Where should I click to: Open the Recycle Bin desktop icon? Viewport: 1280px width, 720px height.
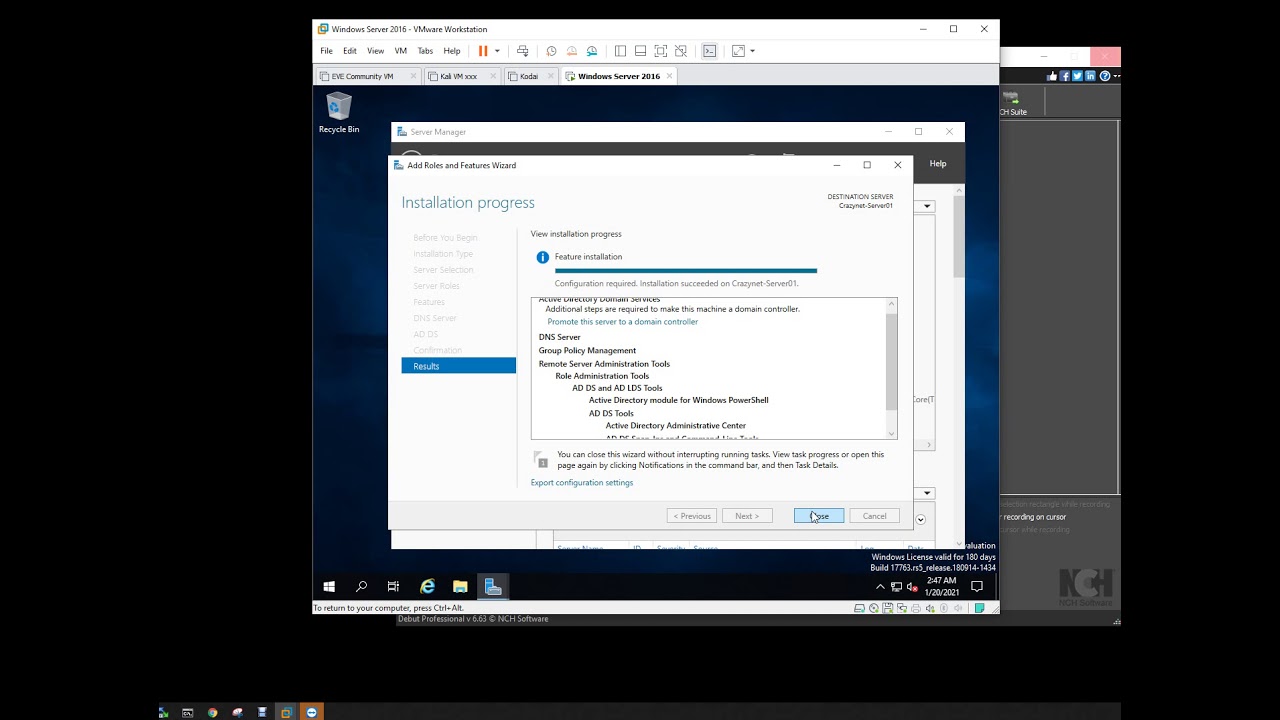coord(339,113)
